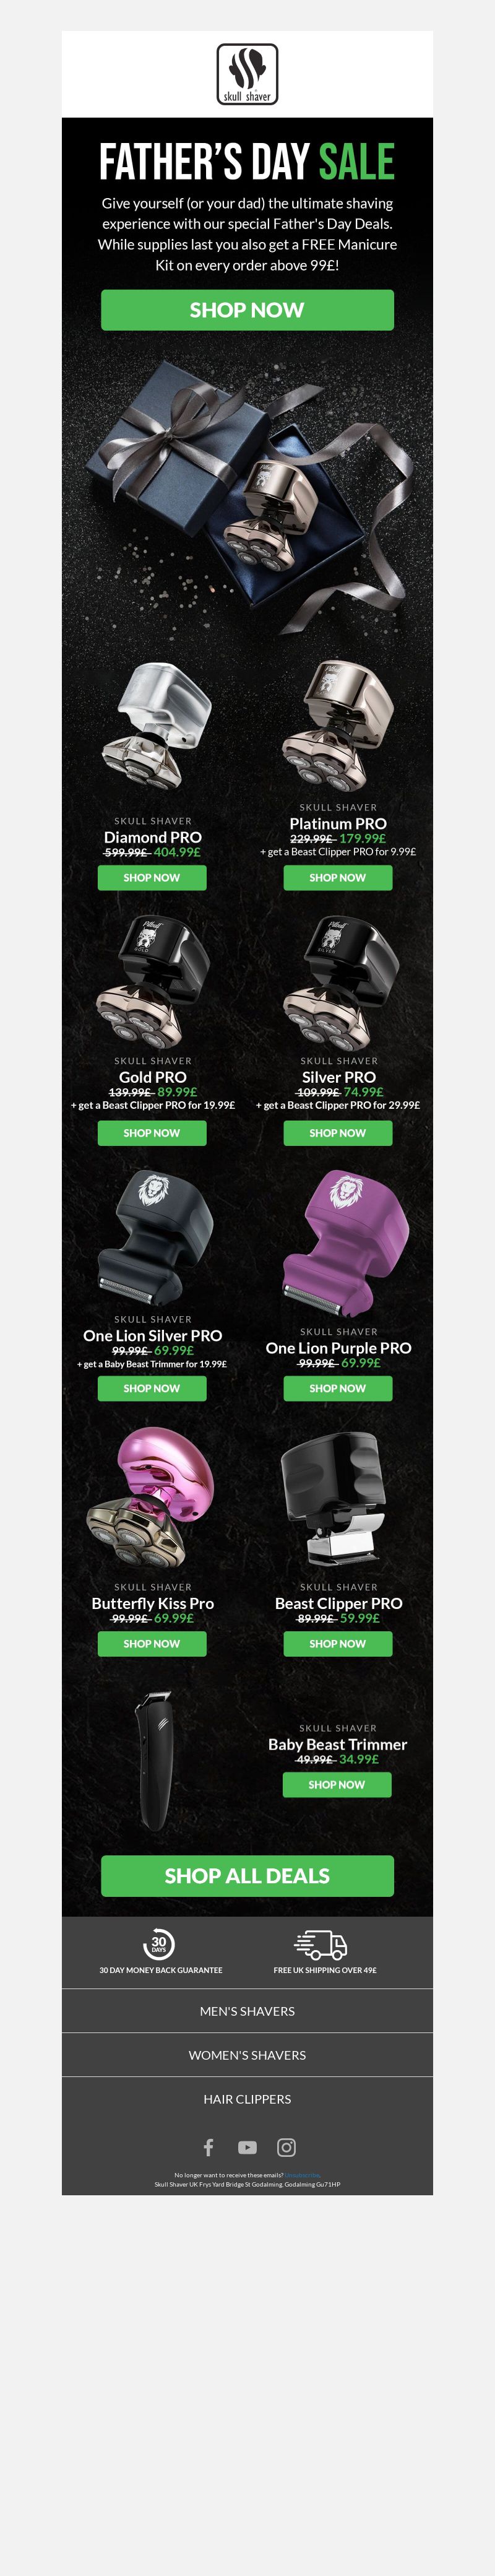Click the top green SHOP NOW banner button
The height and width of the screenshot is (2576, 495).
tap(247, 310)
